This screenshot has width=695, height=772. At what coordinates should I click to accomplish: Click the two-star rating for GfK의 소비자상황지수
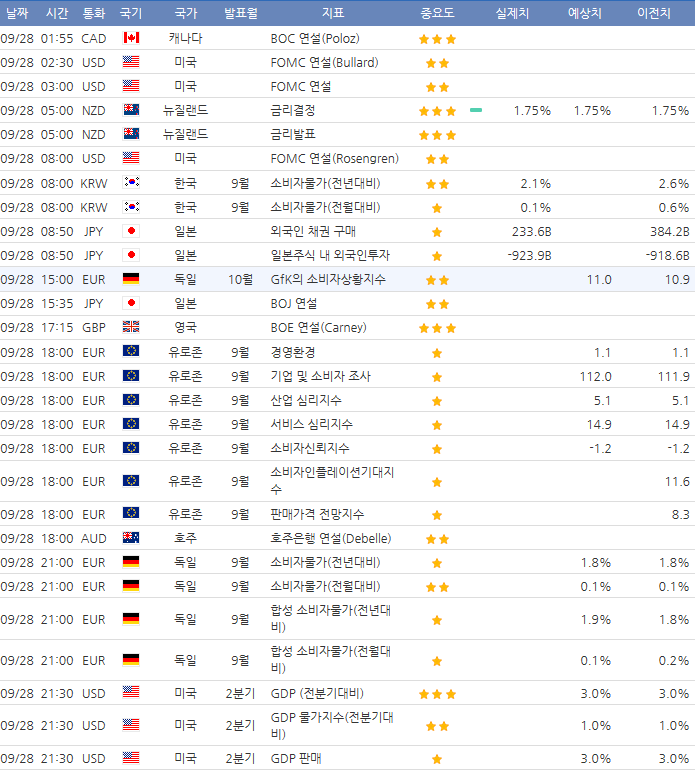(x=437, y=281)
